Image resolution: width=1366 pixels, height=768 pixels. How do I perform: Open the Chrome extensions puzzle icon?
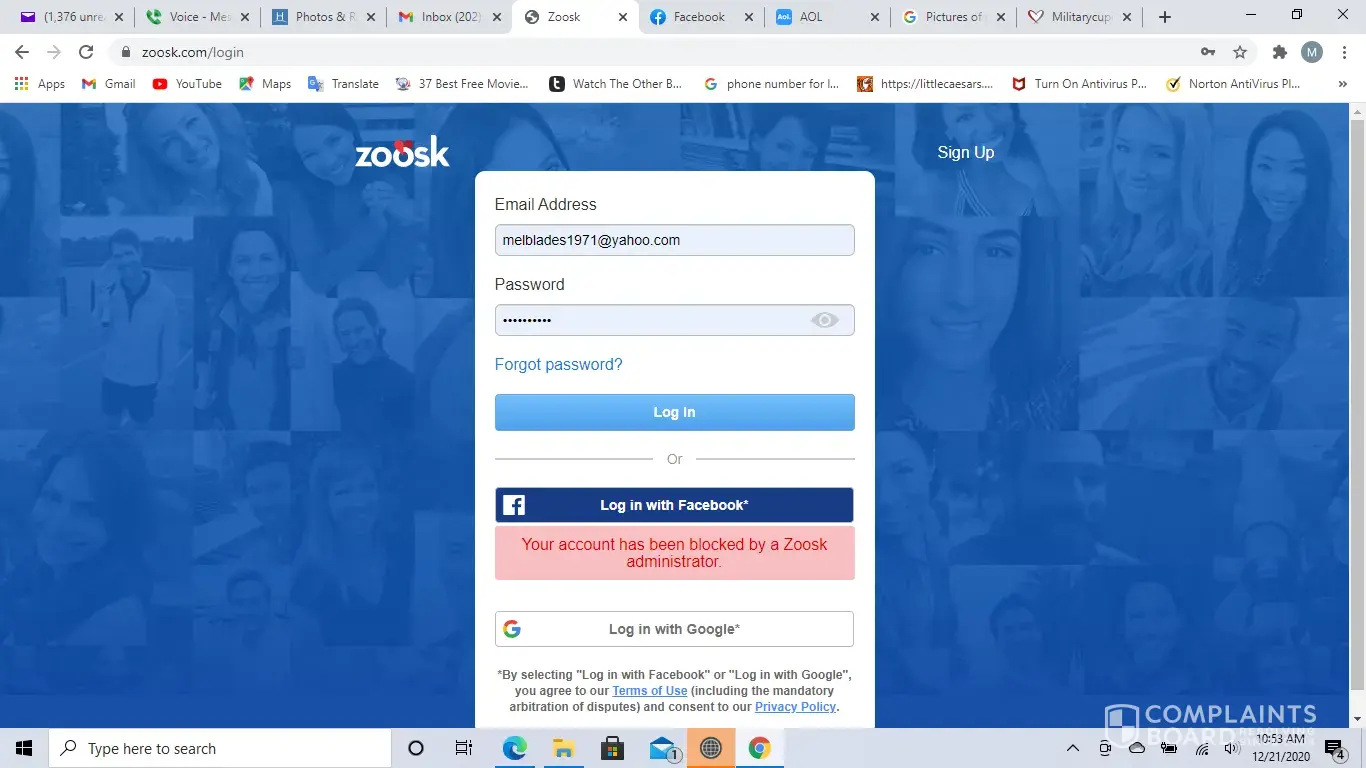pyautogui.click(x=1280, y=52)
